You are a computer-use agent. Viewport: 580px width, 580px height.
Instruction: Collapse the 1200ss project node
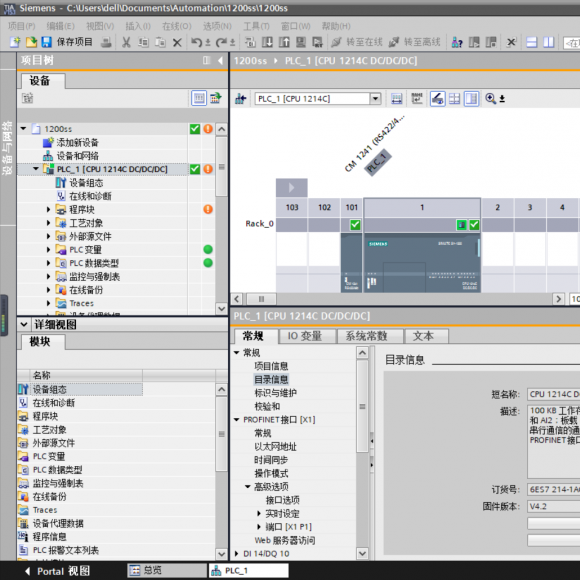pos(24,129)
